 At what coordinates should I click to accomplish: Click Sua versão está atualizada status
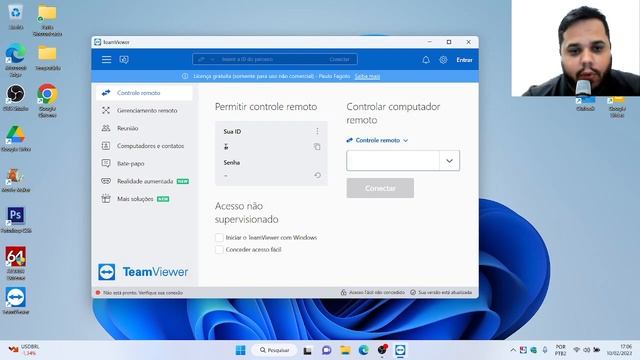[x=441, y=293]
